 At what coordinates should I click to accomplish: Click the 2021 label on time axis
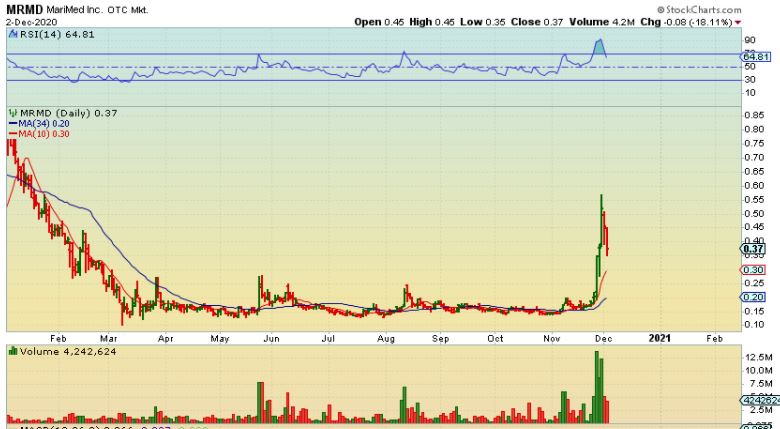coord(660,338)
